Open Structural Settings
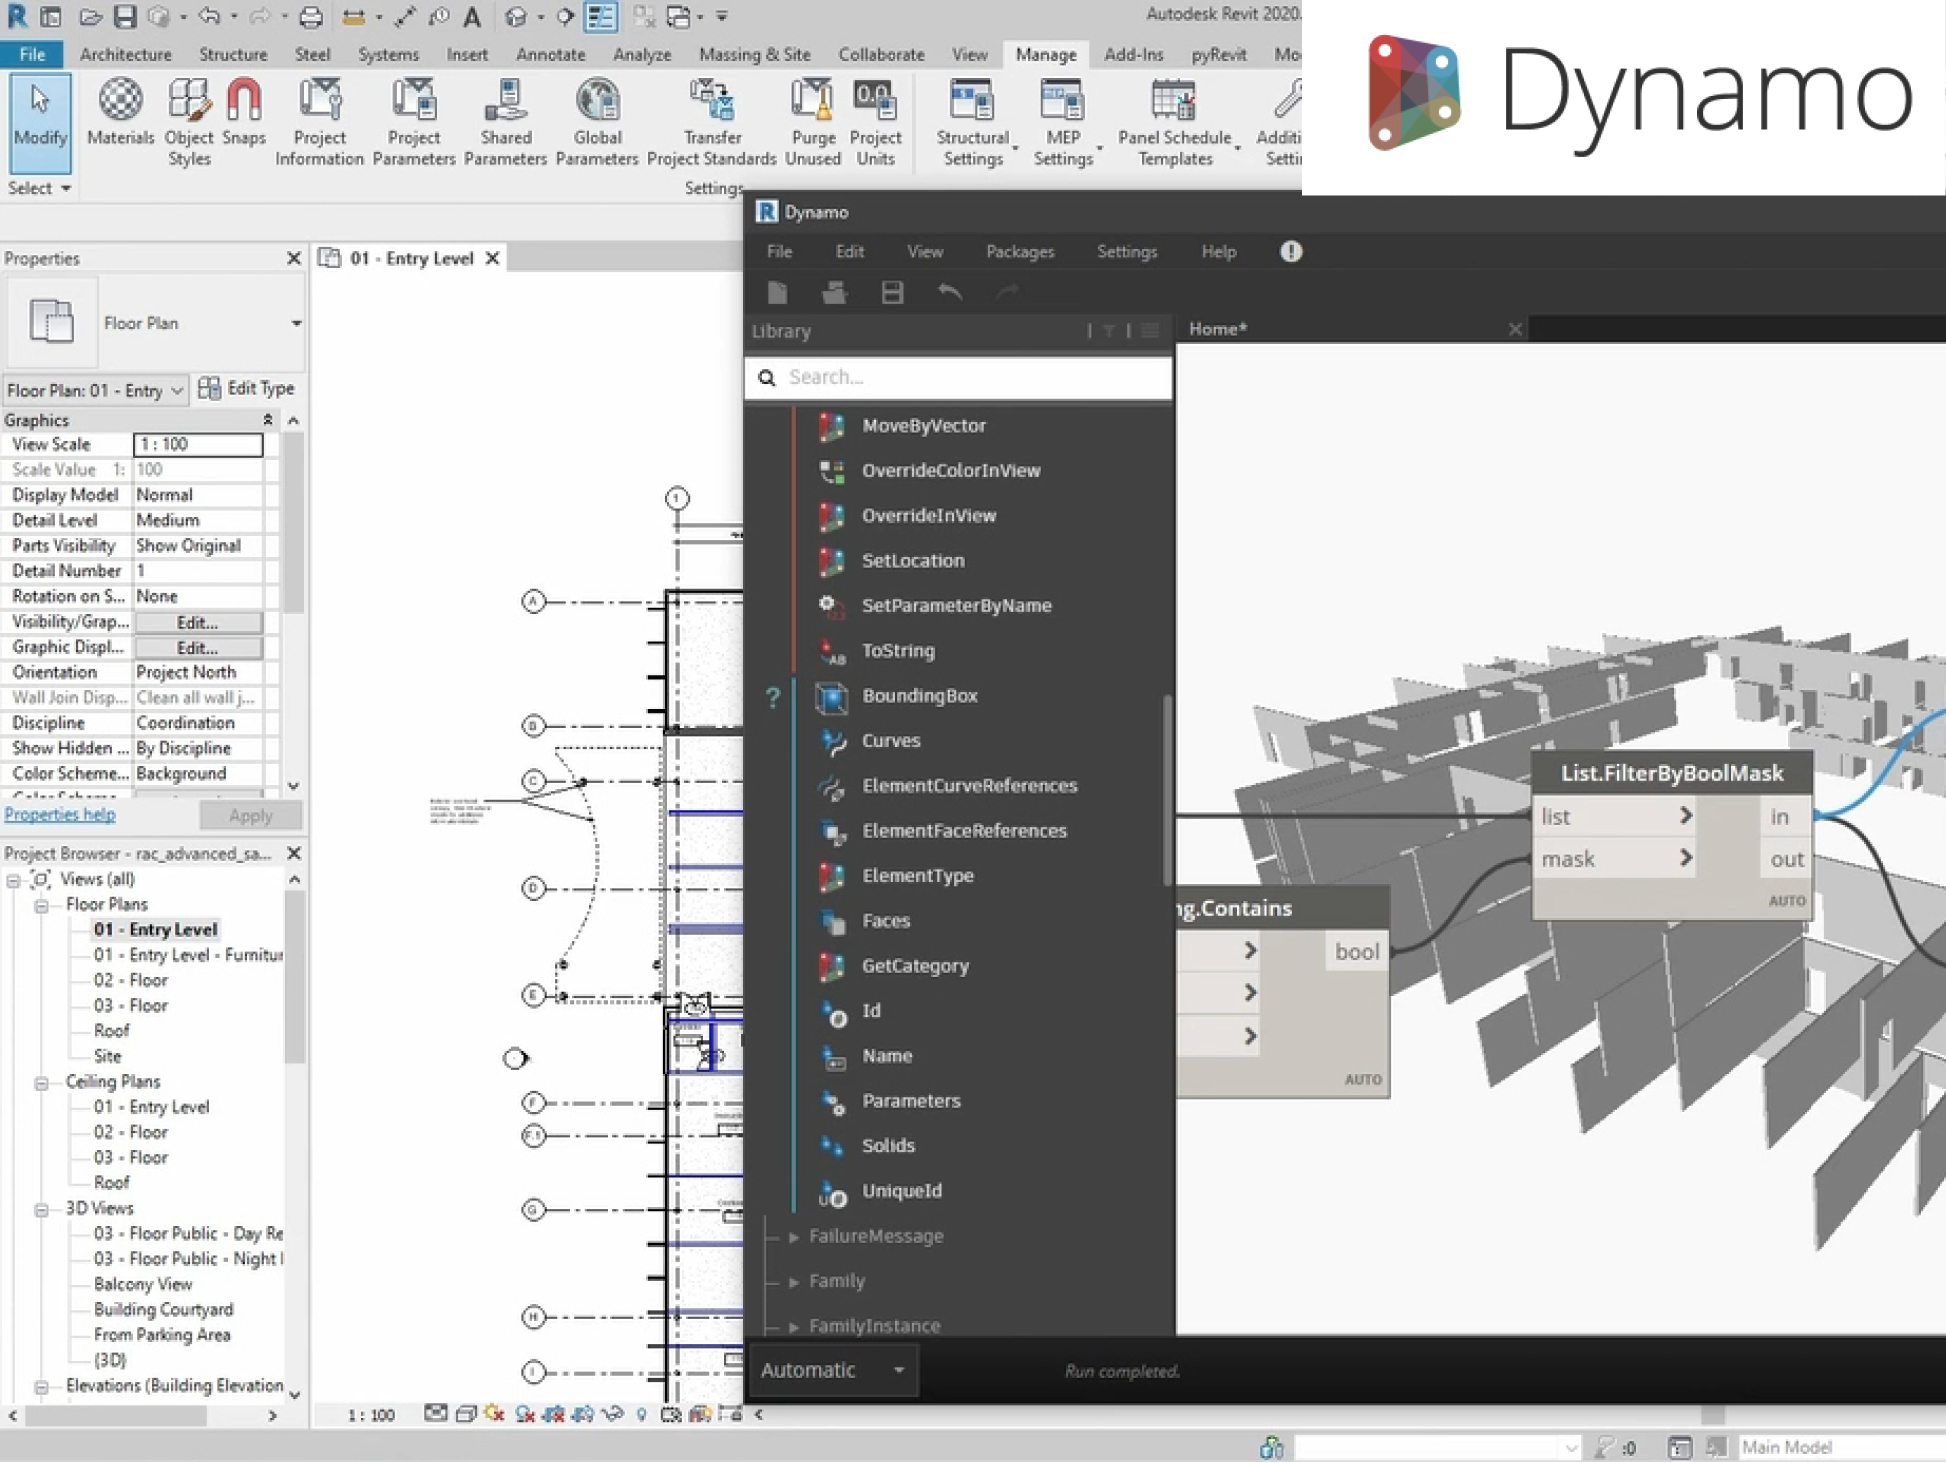The width and height of the screenshot is (1946, 1463). tap(973, 122)
